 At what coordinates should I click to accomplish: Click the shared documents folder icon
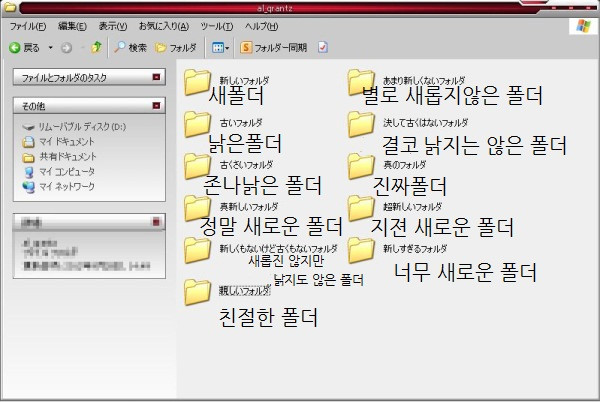tap(29, 157)
